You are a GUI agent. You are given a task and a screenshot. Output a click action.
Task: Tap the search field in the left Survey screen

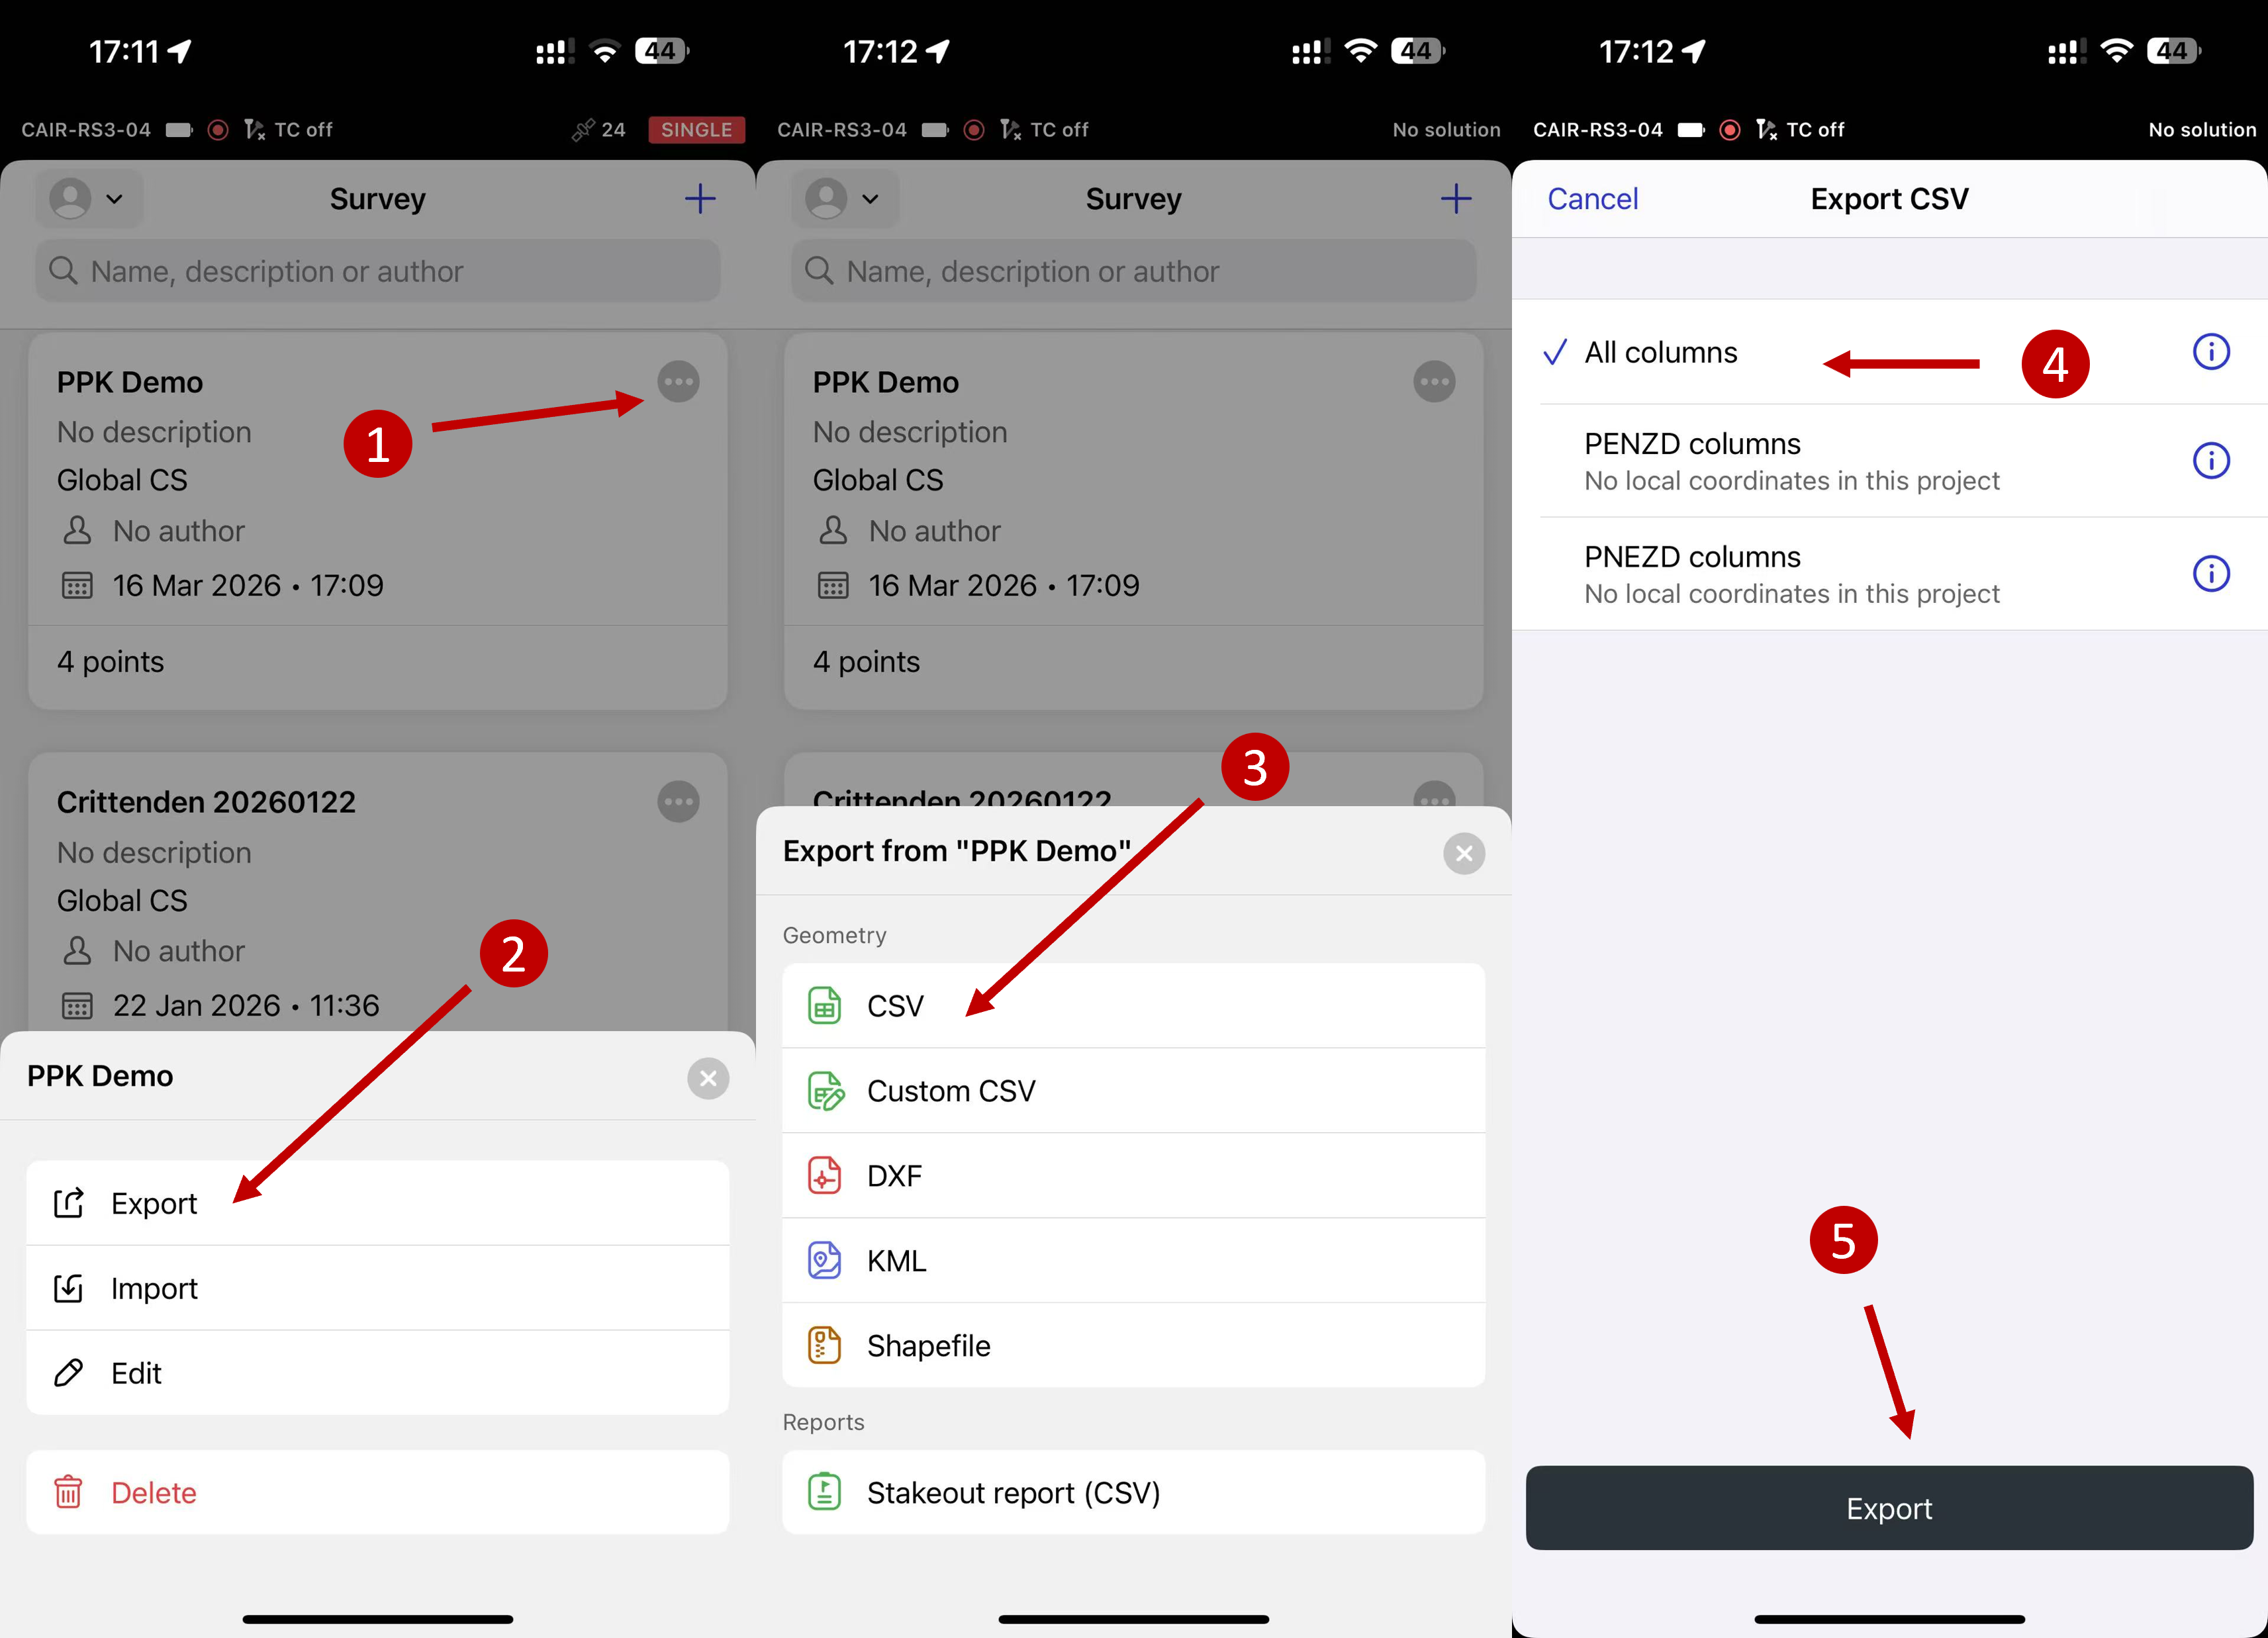click(378, 271)
